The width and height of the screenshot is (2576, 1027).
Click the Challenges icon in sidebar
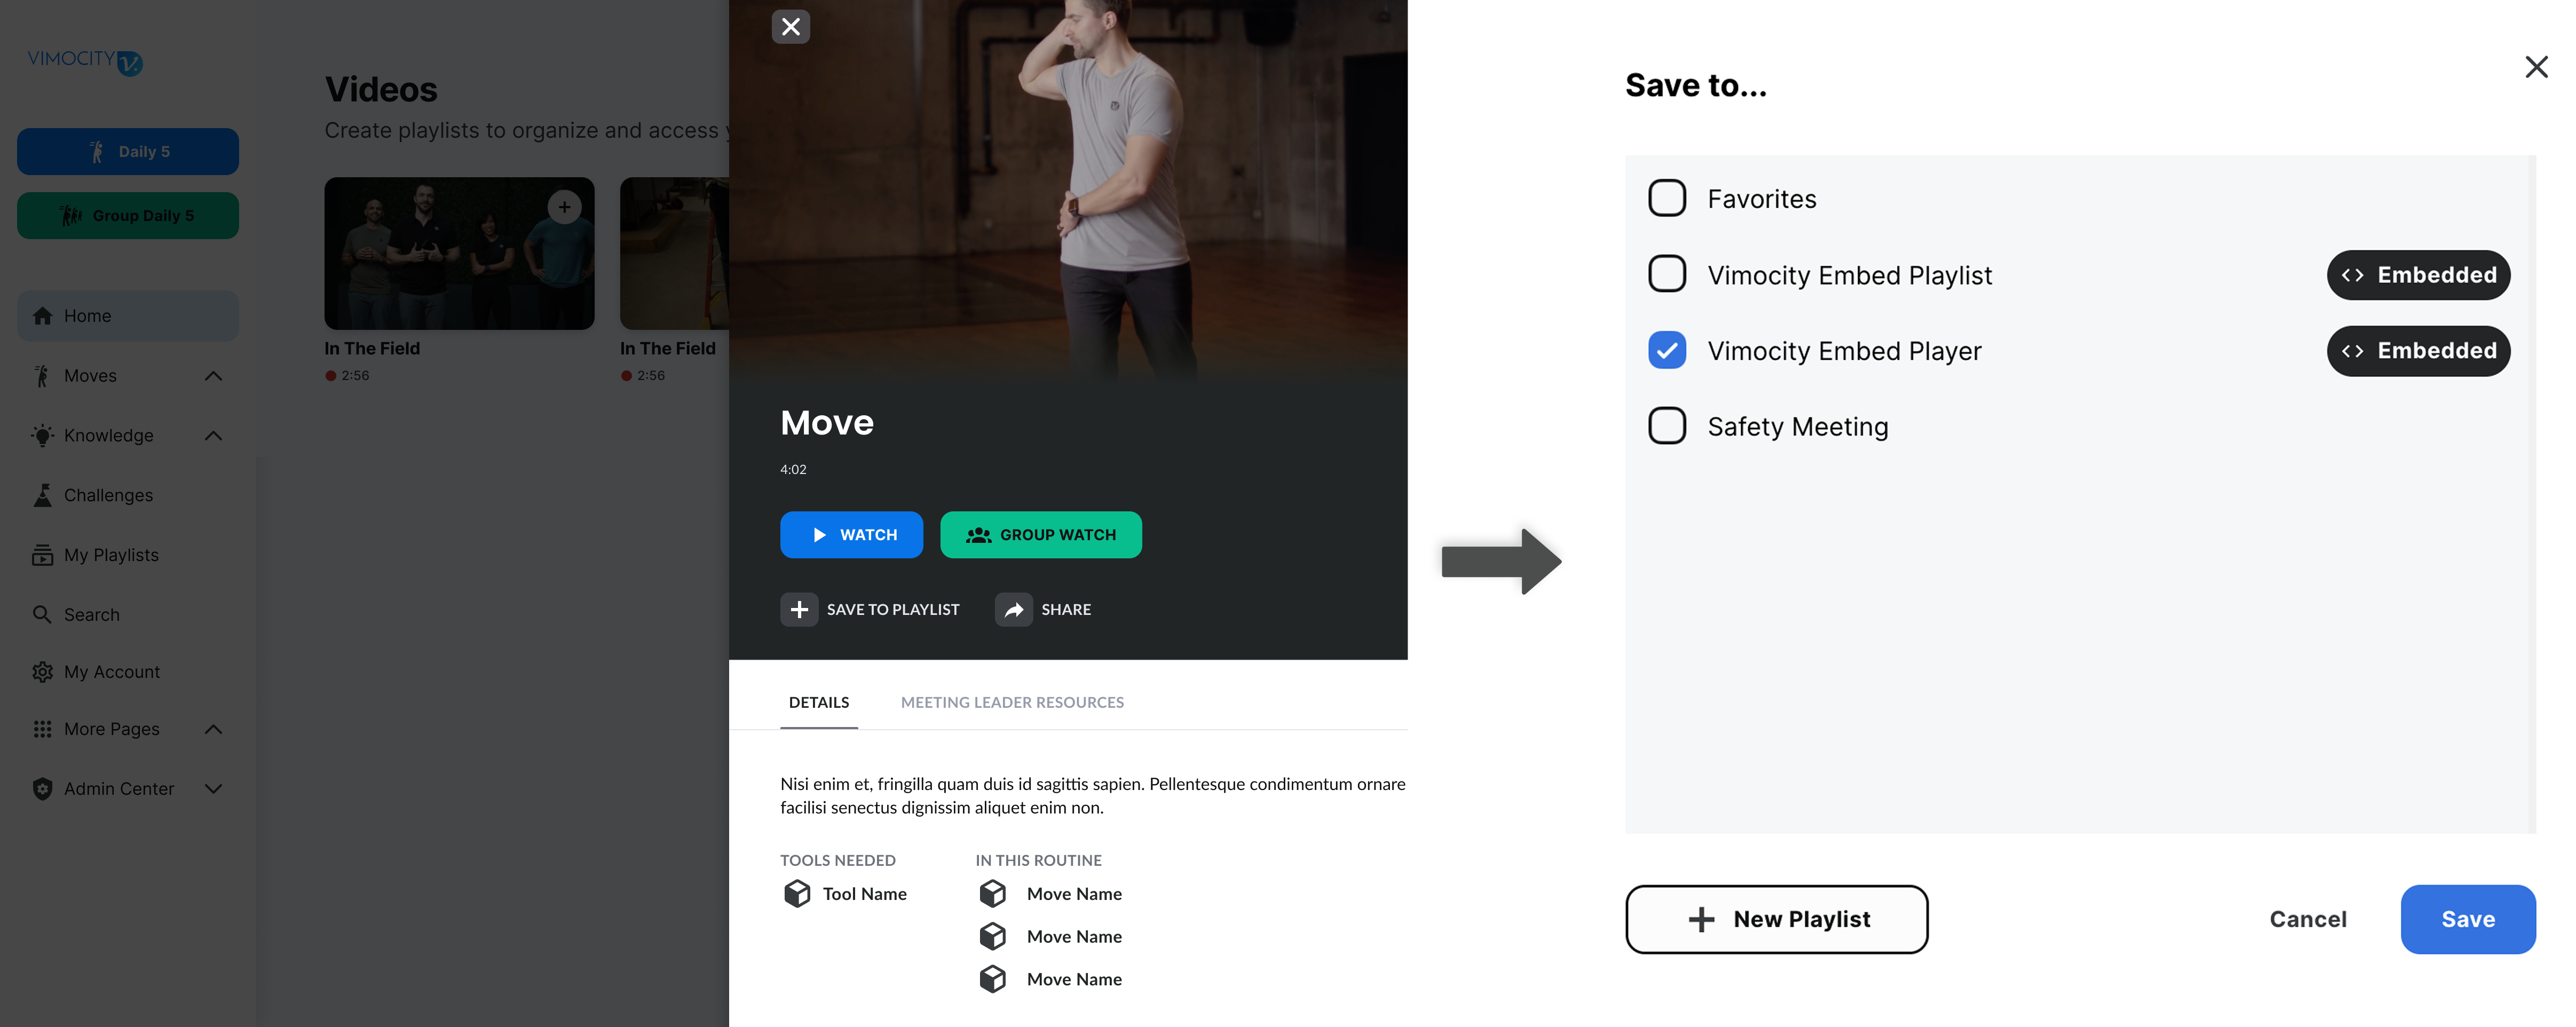(x=42, y=495)
